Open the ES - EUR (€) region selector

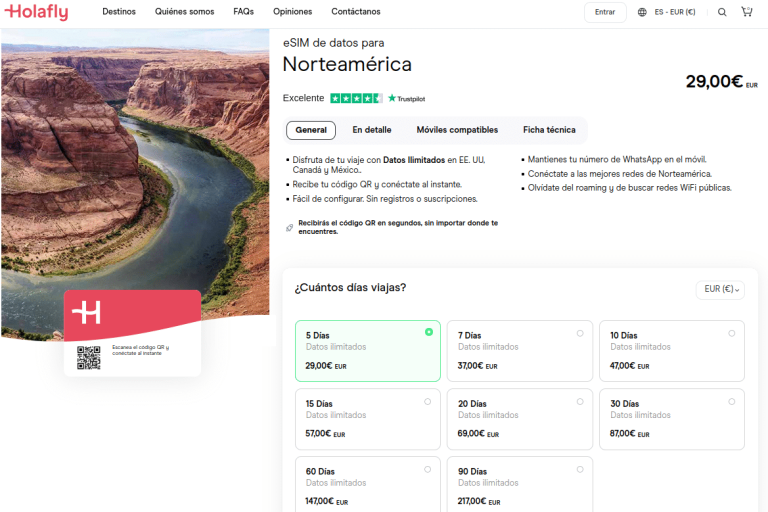pyautogui.click(x=676, y=12)
